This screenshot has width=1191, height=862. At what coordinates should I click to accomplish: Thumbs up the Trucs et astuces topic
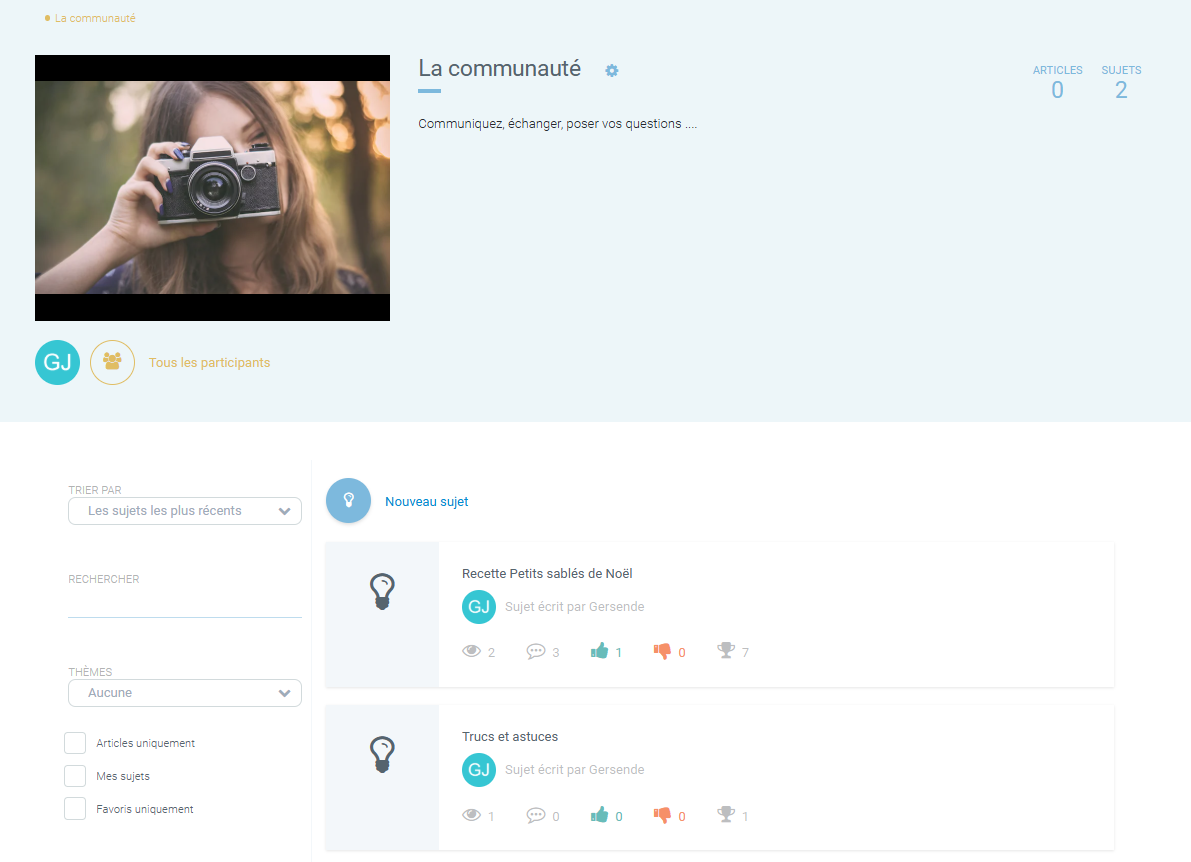tap(600, 815)
